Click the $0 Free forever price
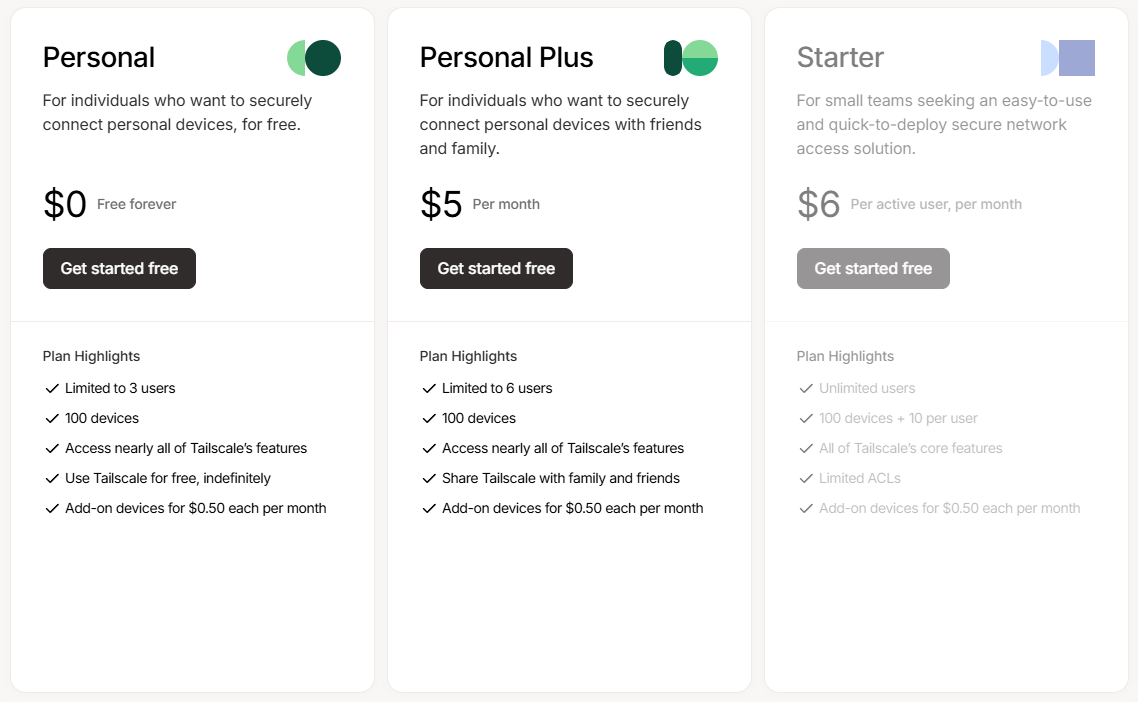 (x=65, y=204)
